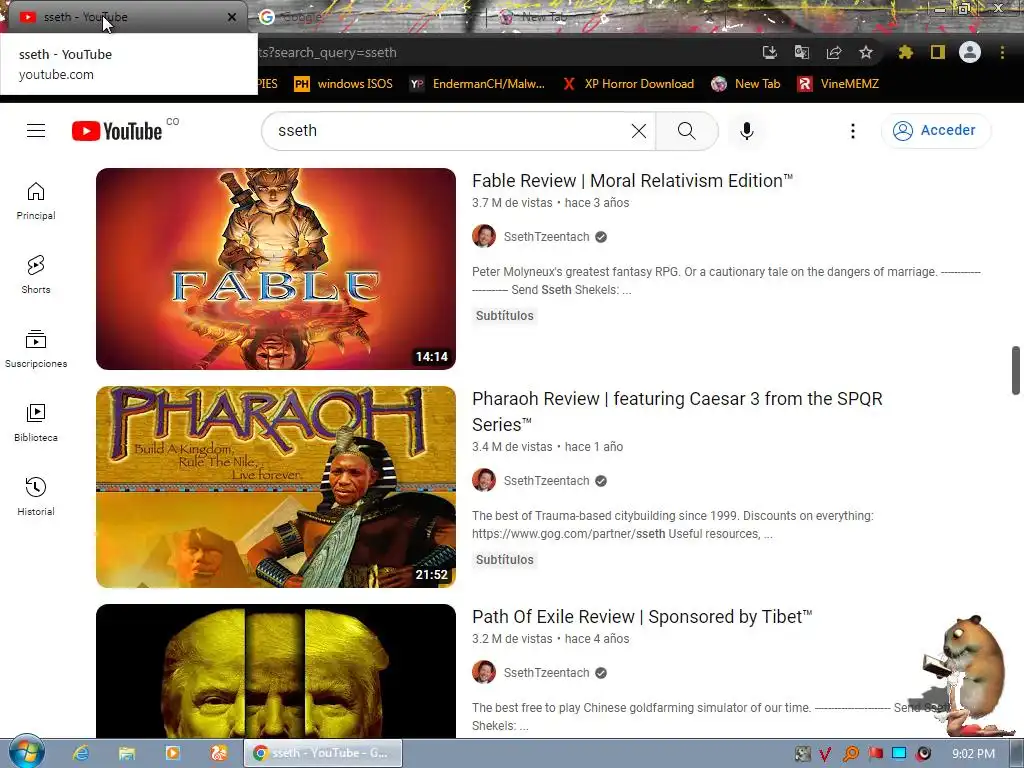Screen dimensions: 1024x768
Task: Click the page vertical scrollbar thumb
Action: pos(1016,370)
